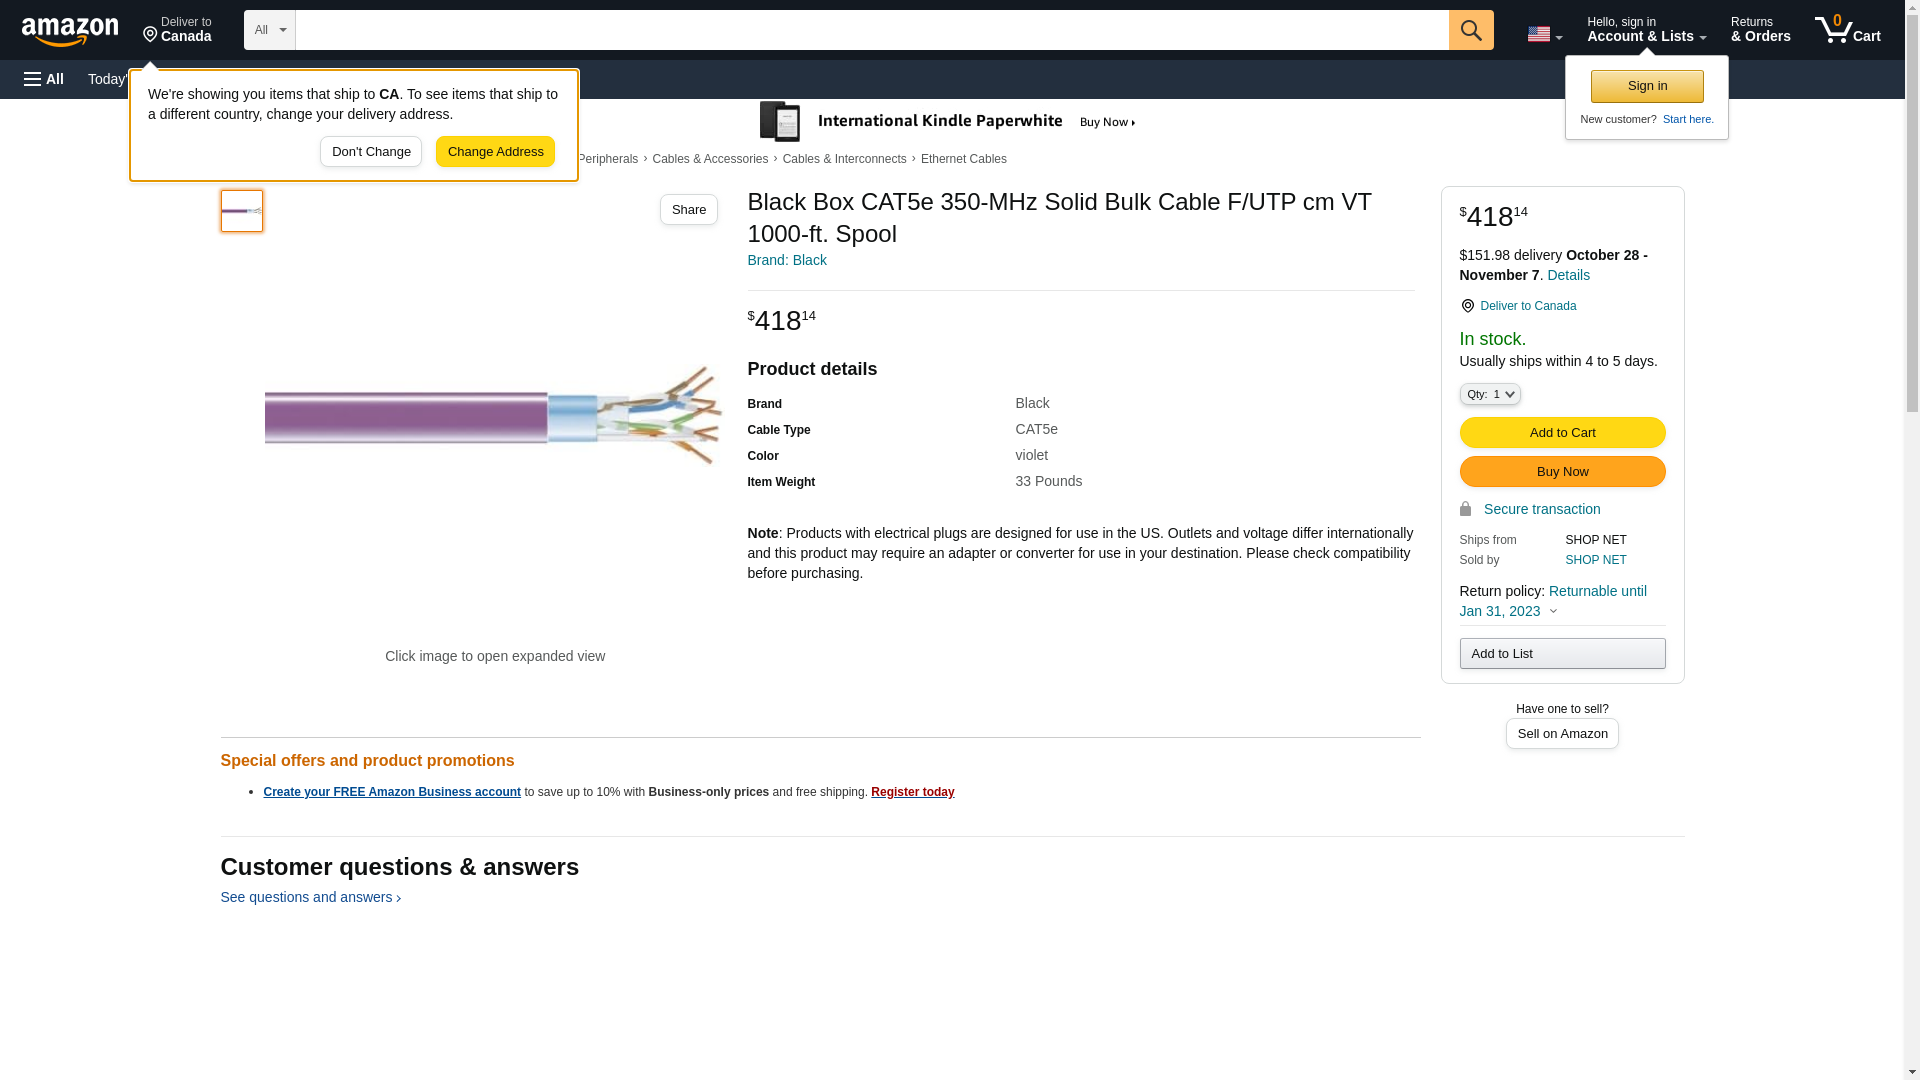The image size is (1920, 1080).
Task: Expand the All search category dropdown
Action: coord(269,30)
